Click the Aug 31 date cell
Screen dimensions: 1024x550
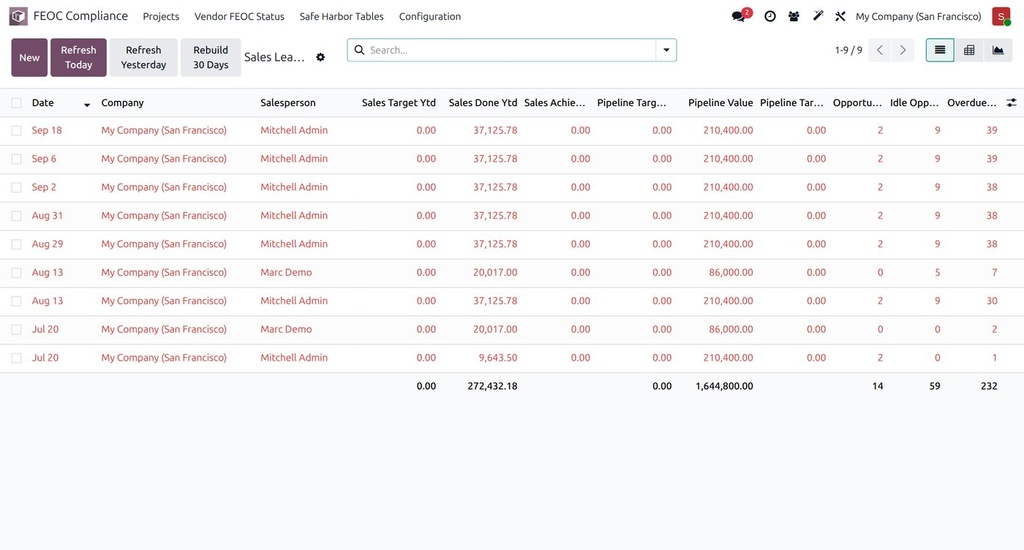tap(47, 216)
